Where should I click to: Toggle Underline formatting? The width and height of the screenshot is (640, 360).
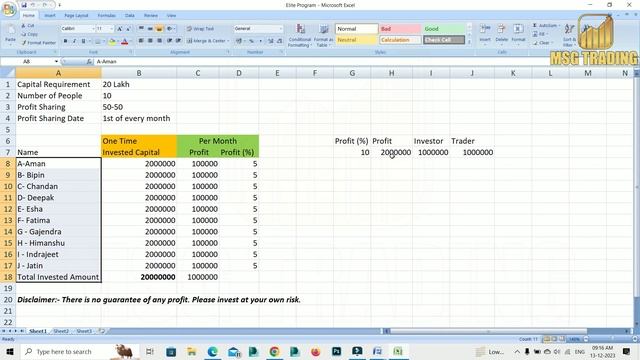pyautogui.click(x=83, y=41)
